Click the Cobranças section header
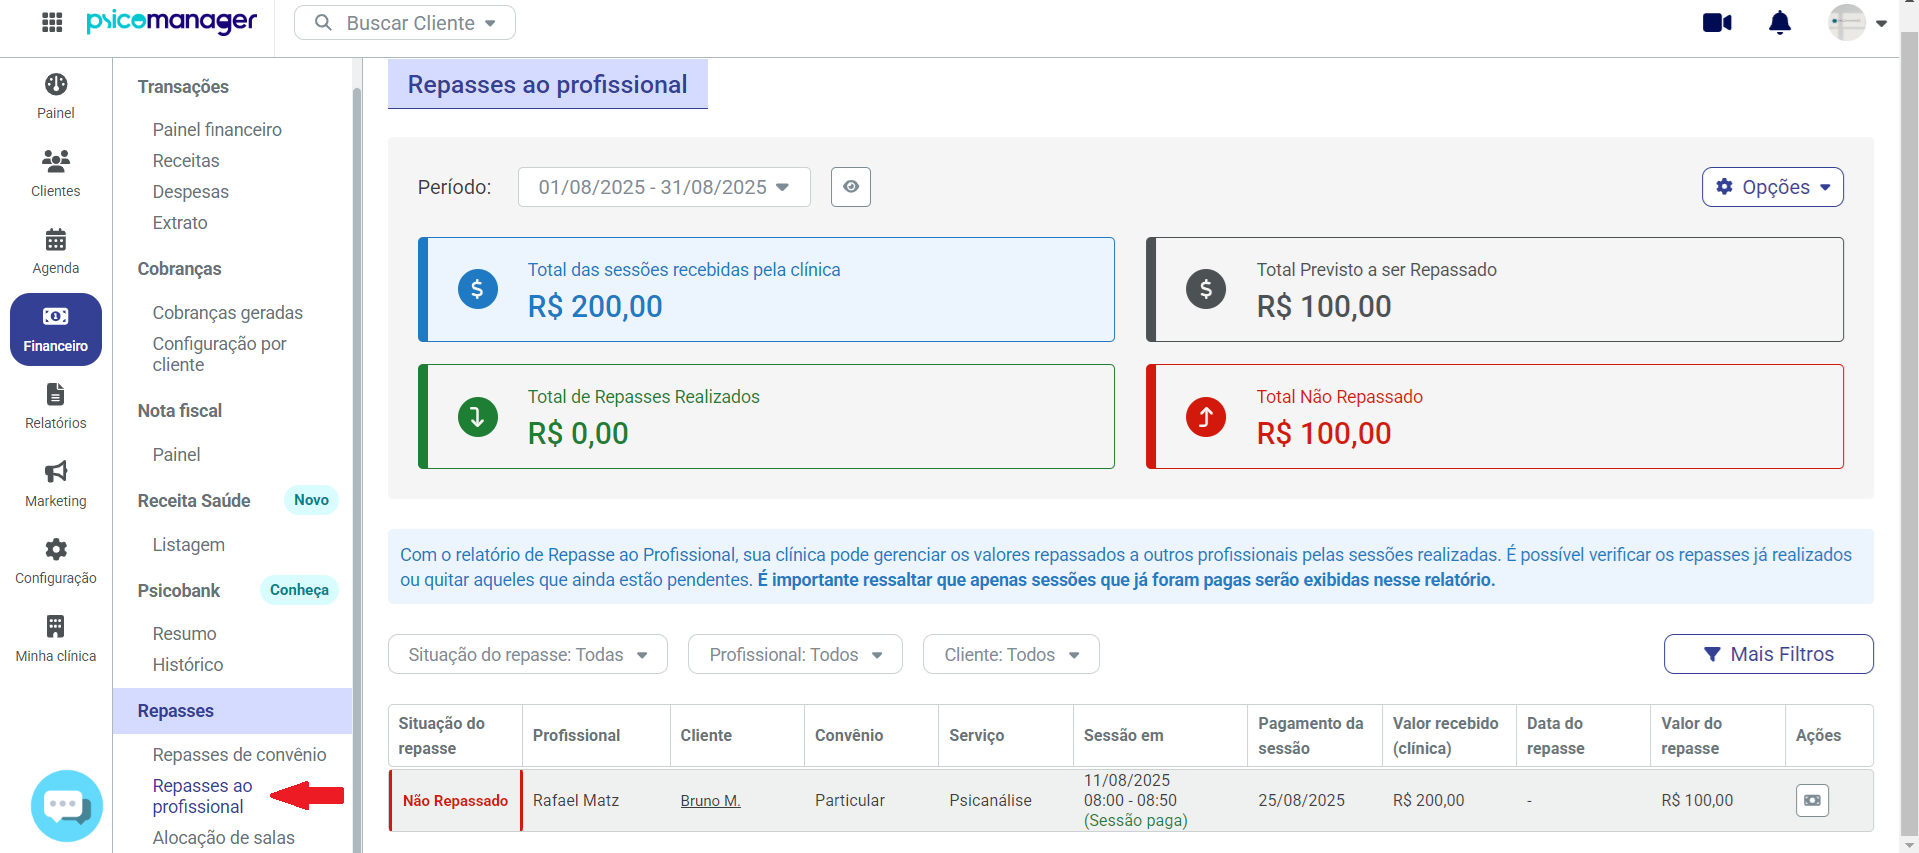Screen dimensions: 1919x853 (180, 269)
